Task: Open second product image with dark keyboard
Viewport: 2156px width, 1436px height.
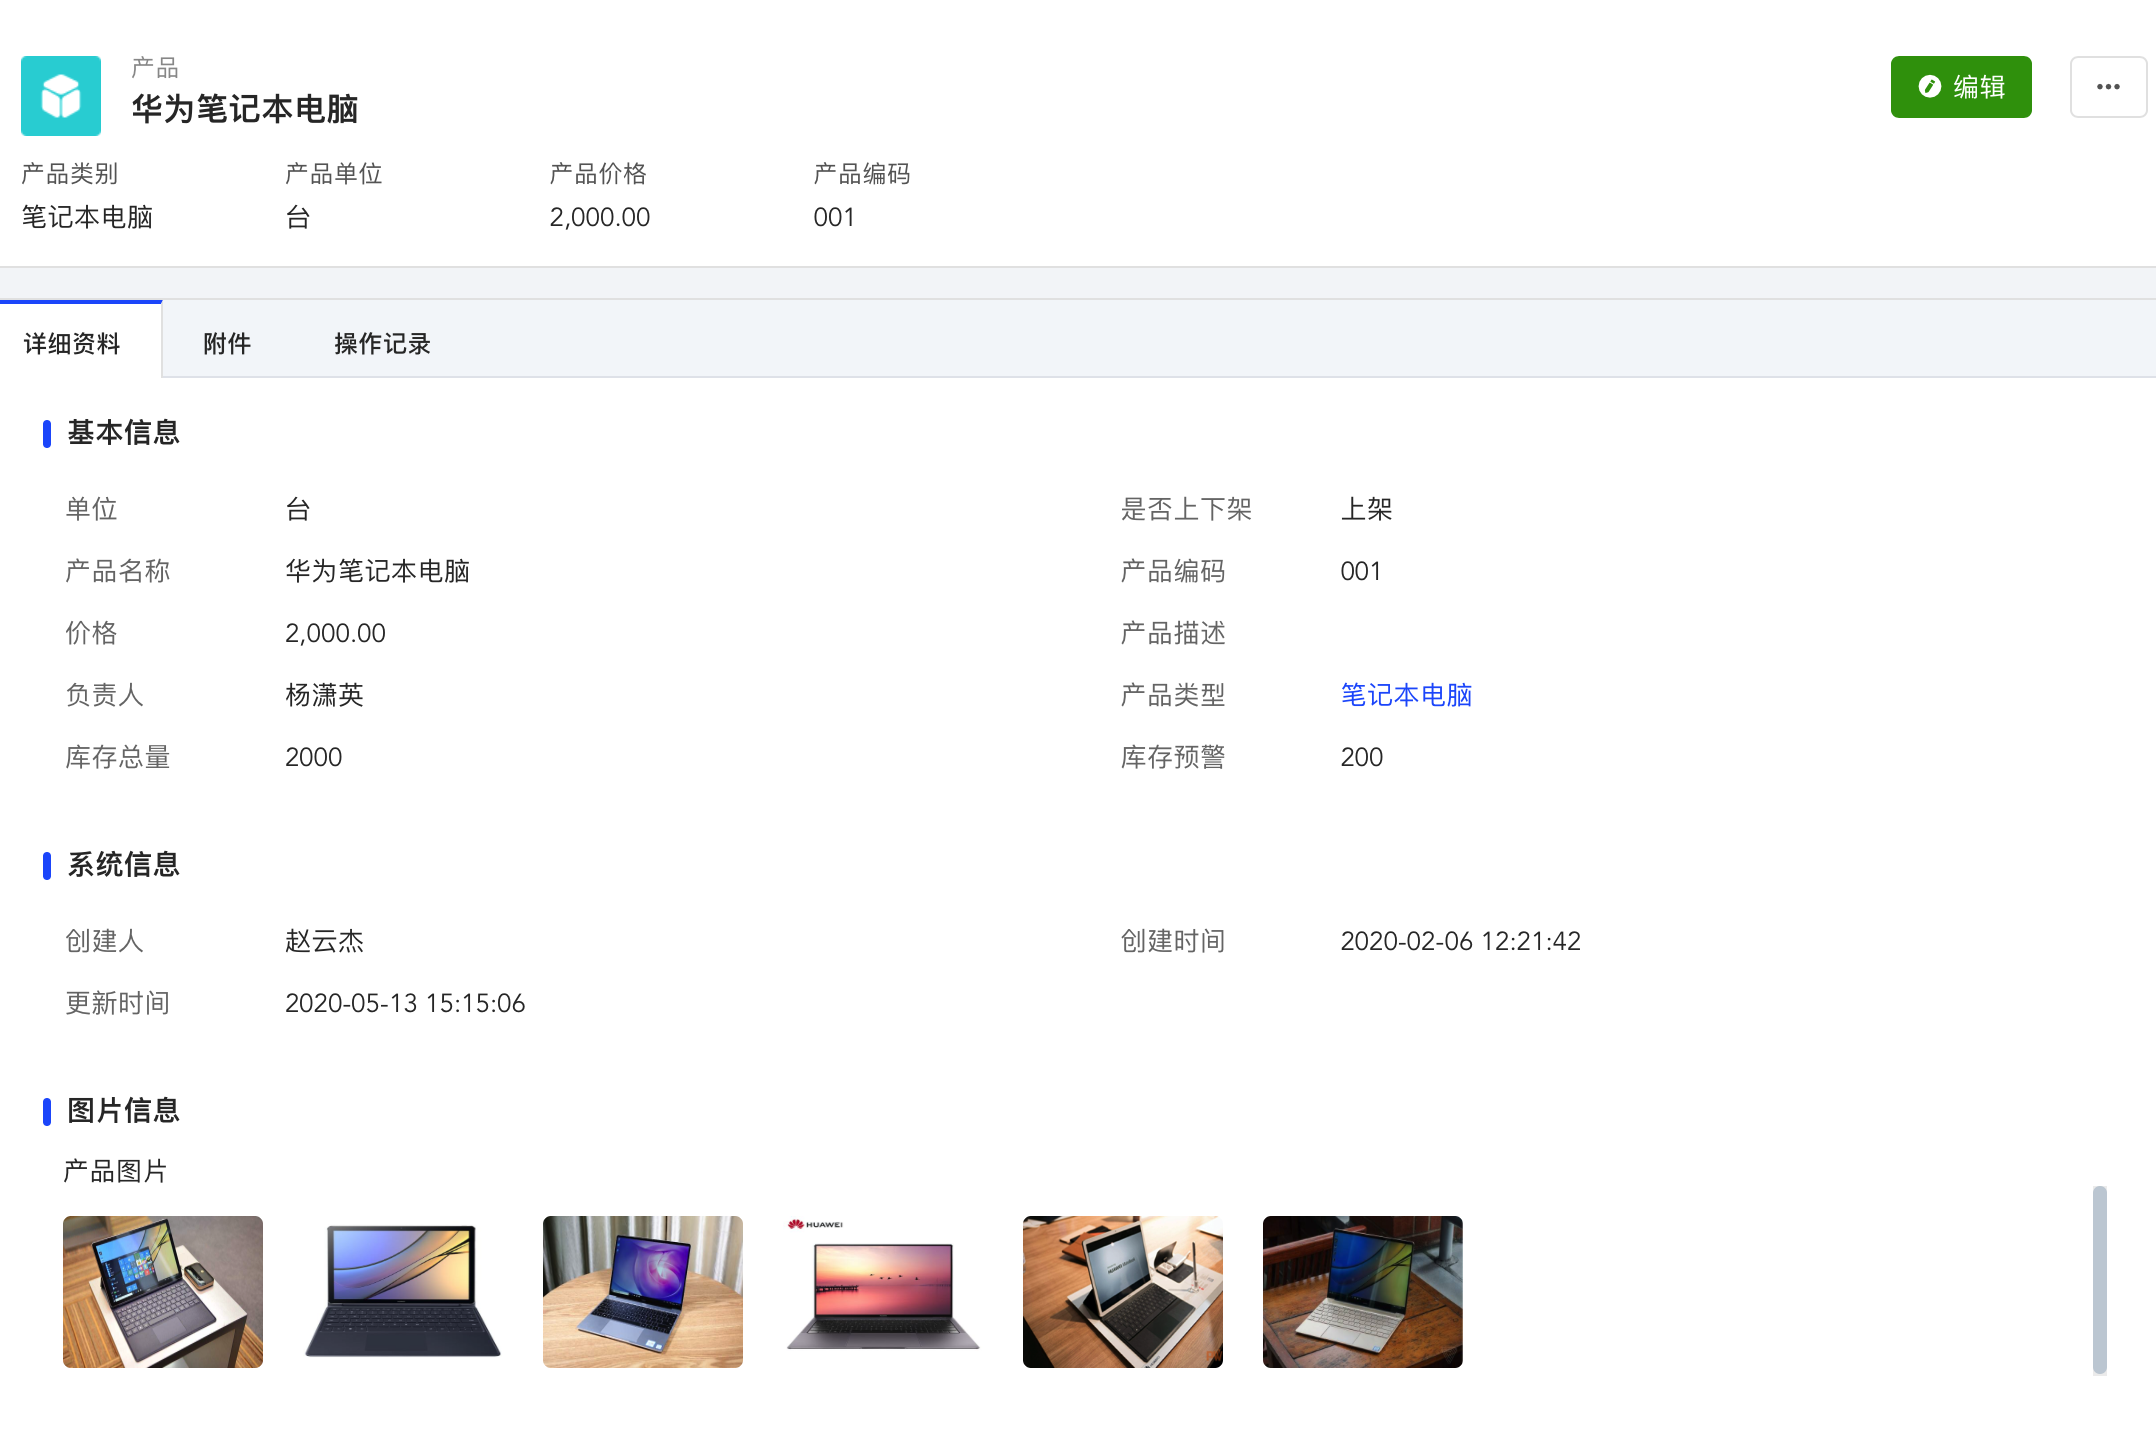Action: [x=403, y=1291]
